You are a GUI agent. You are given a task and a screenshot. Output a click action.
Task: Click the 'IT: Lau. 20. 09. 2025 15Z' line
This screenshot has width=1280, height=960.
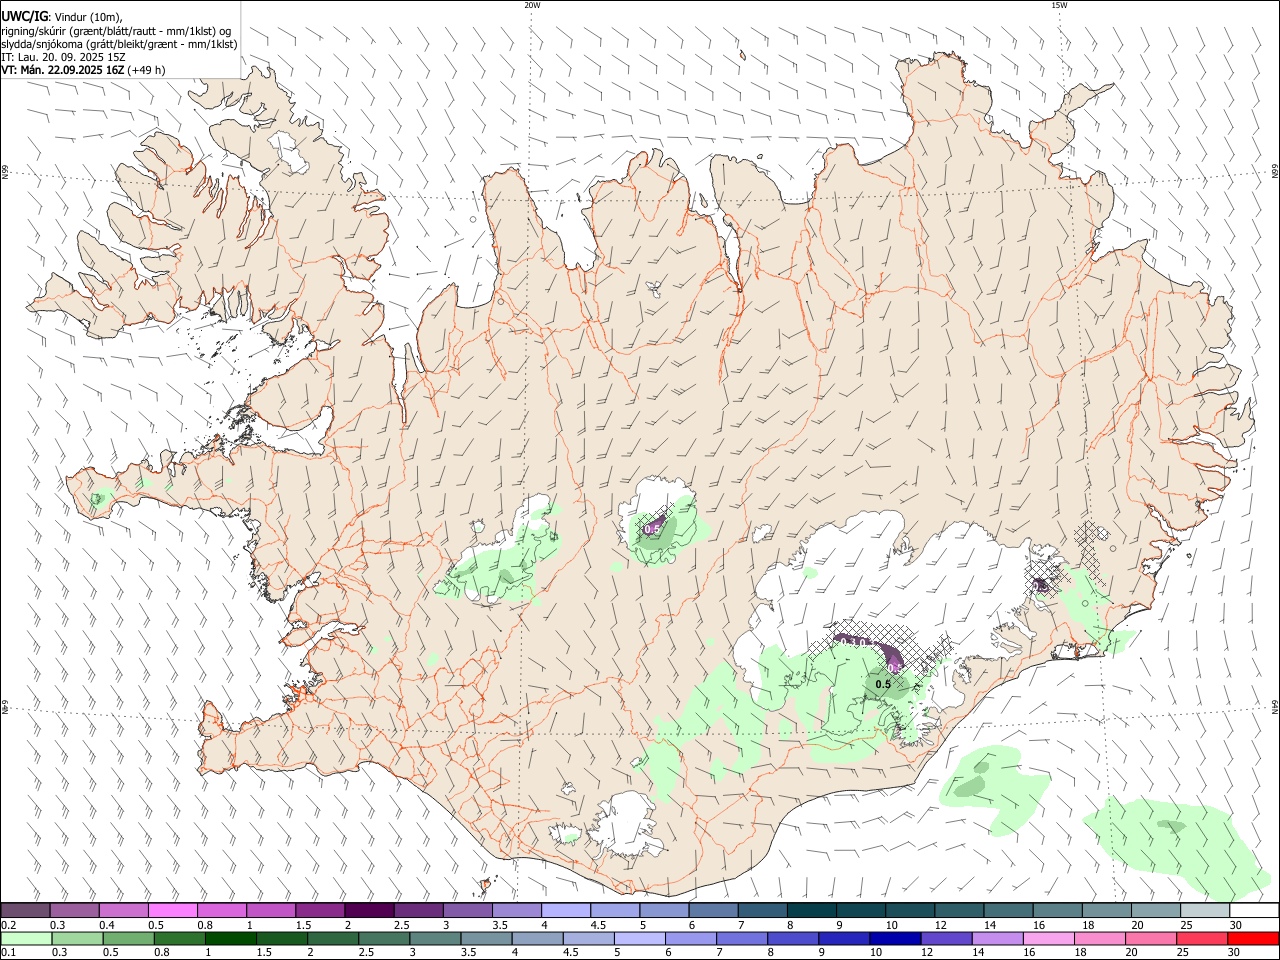[x=63, y=57]
